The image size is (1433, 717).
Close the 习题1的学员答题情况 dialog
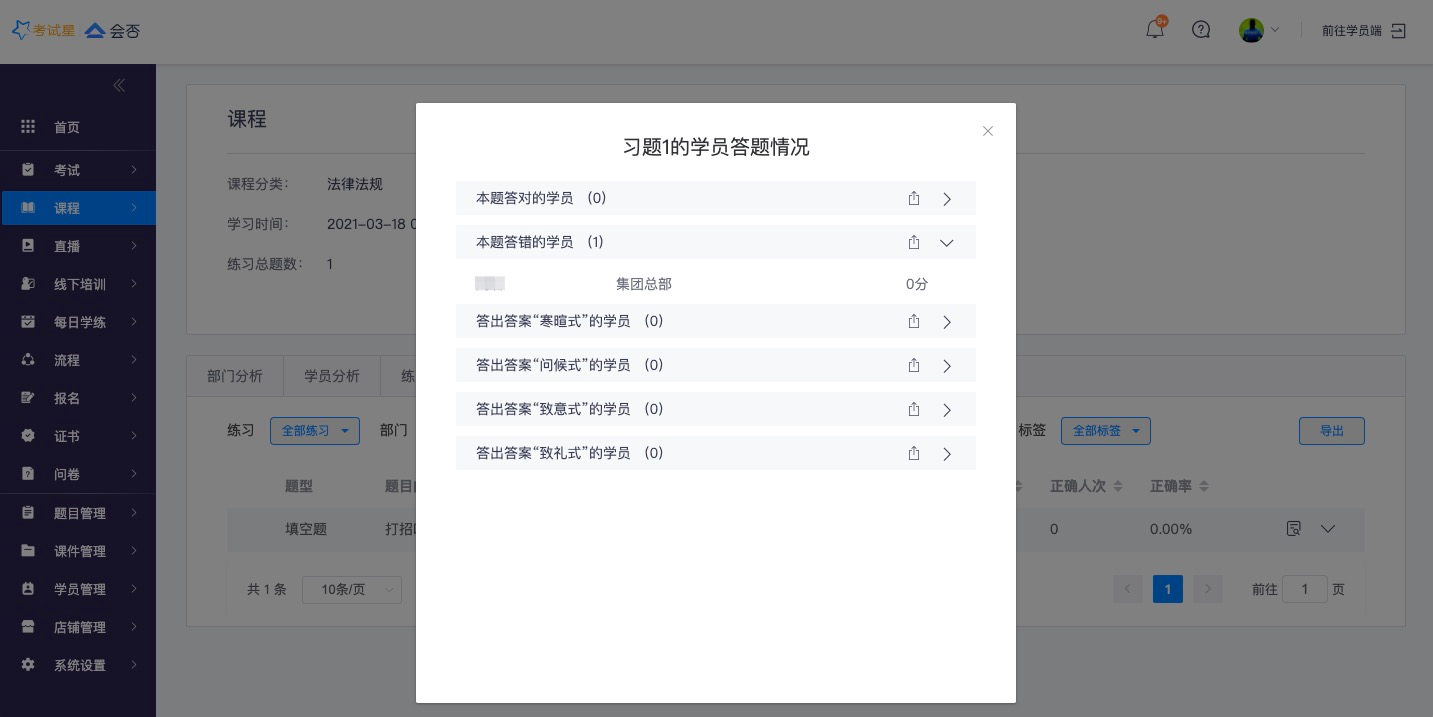pos(988,131)
